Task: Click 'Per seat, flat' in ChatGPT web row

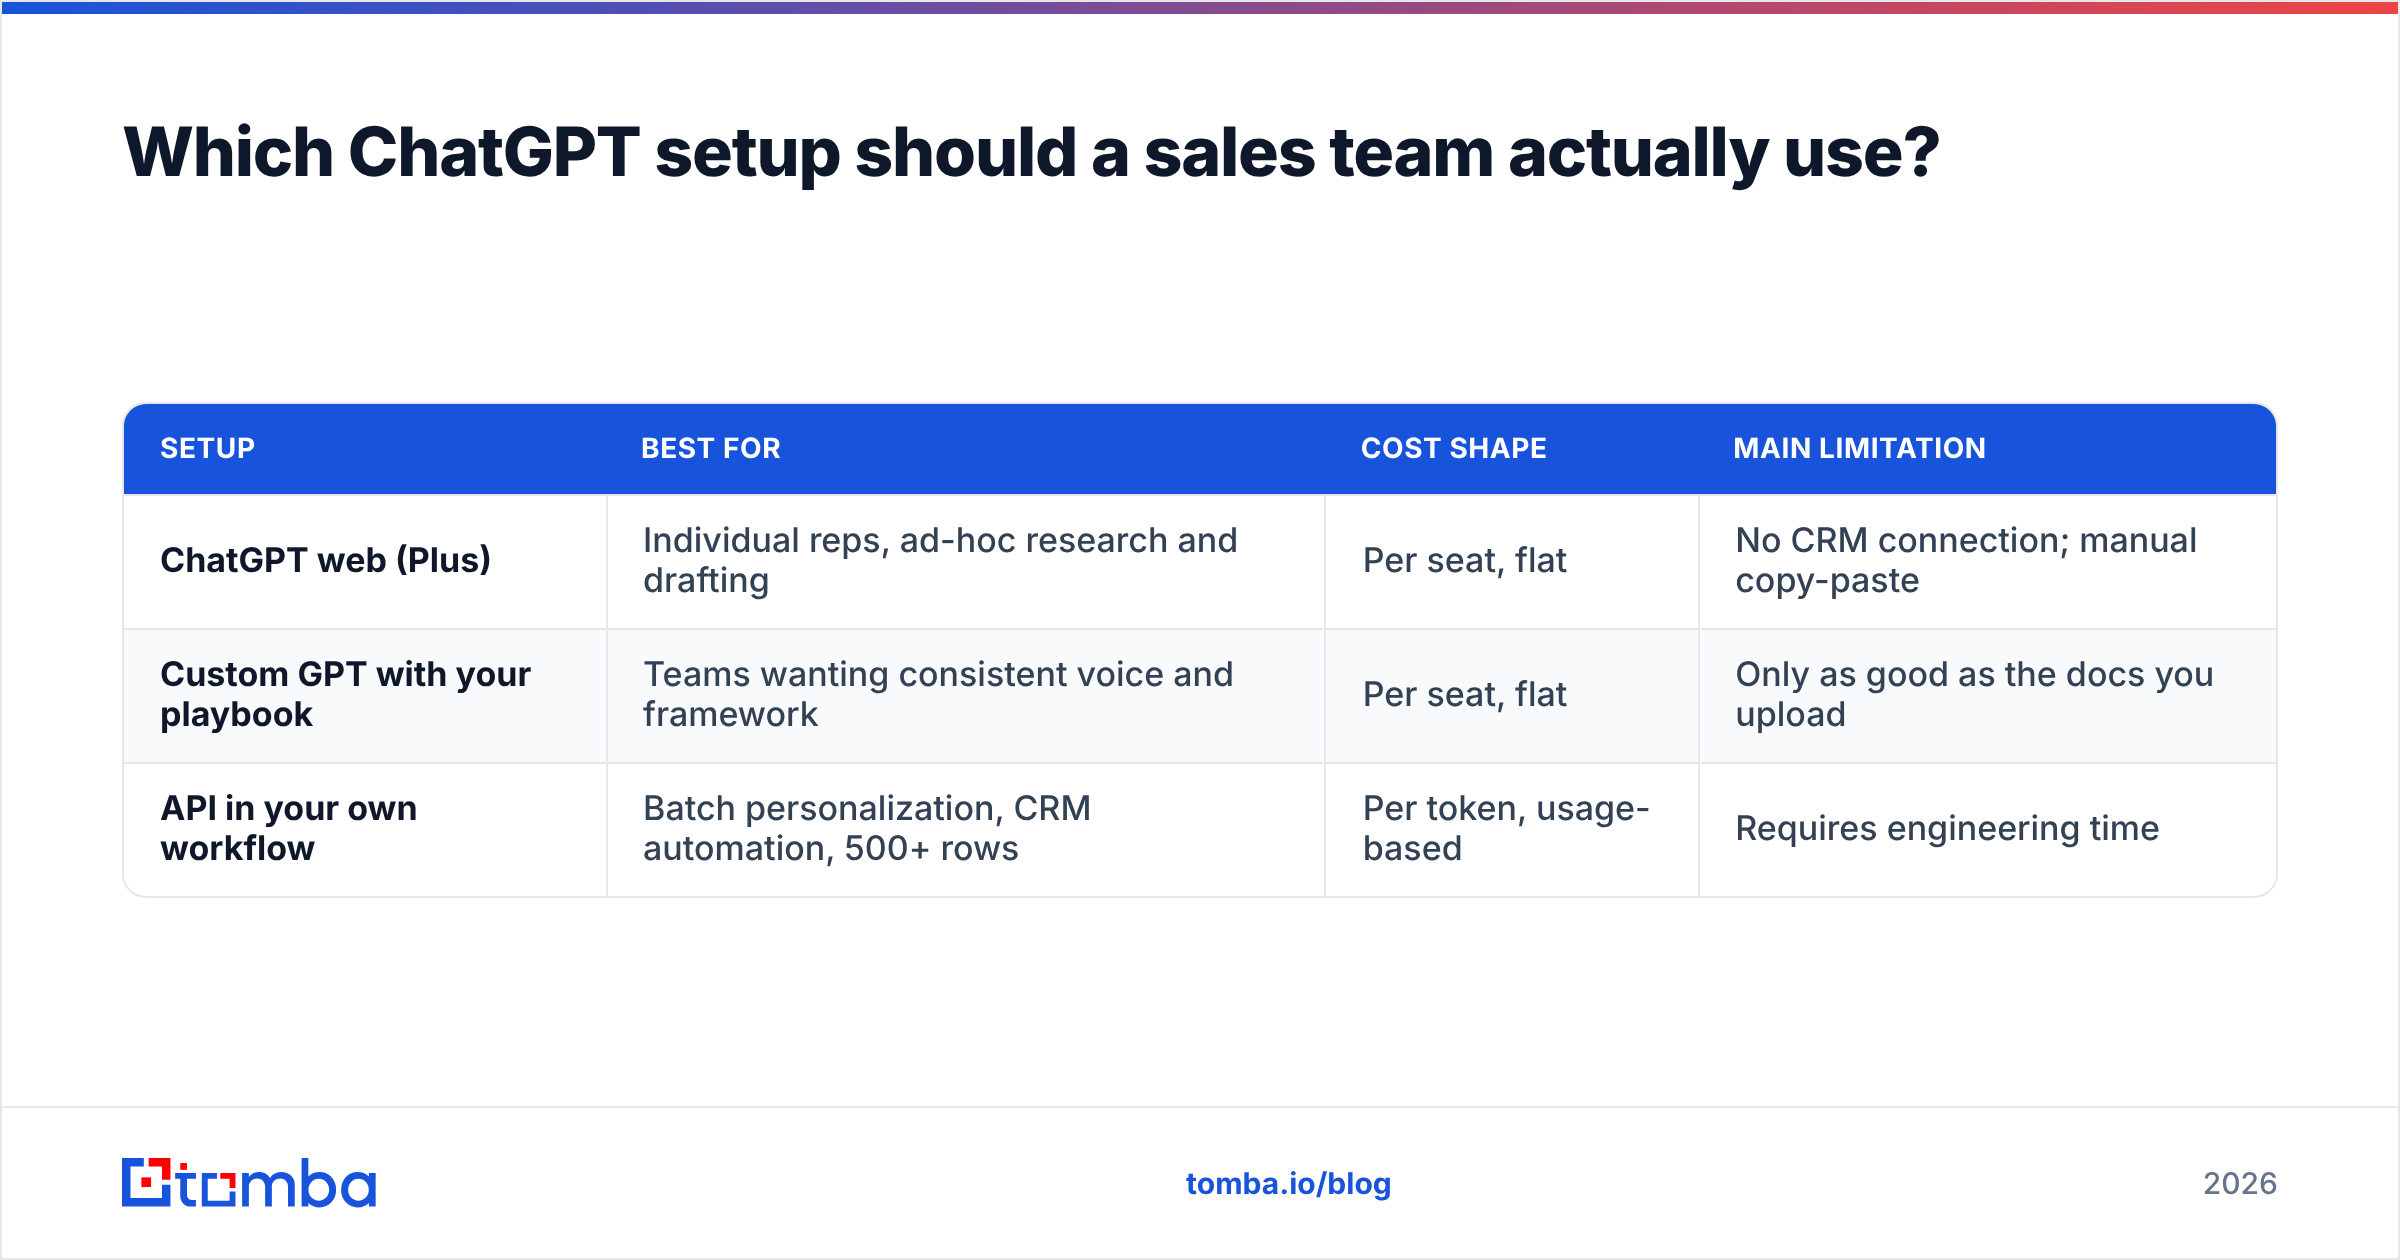Action: pos(1465,560)
